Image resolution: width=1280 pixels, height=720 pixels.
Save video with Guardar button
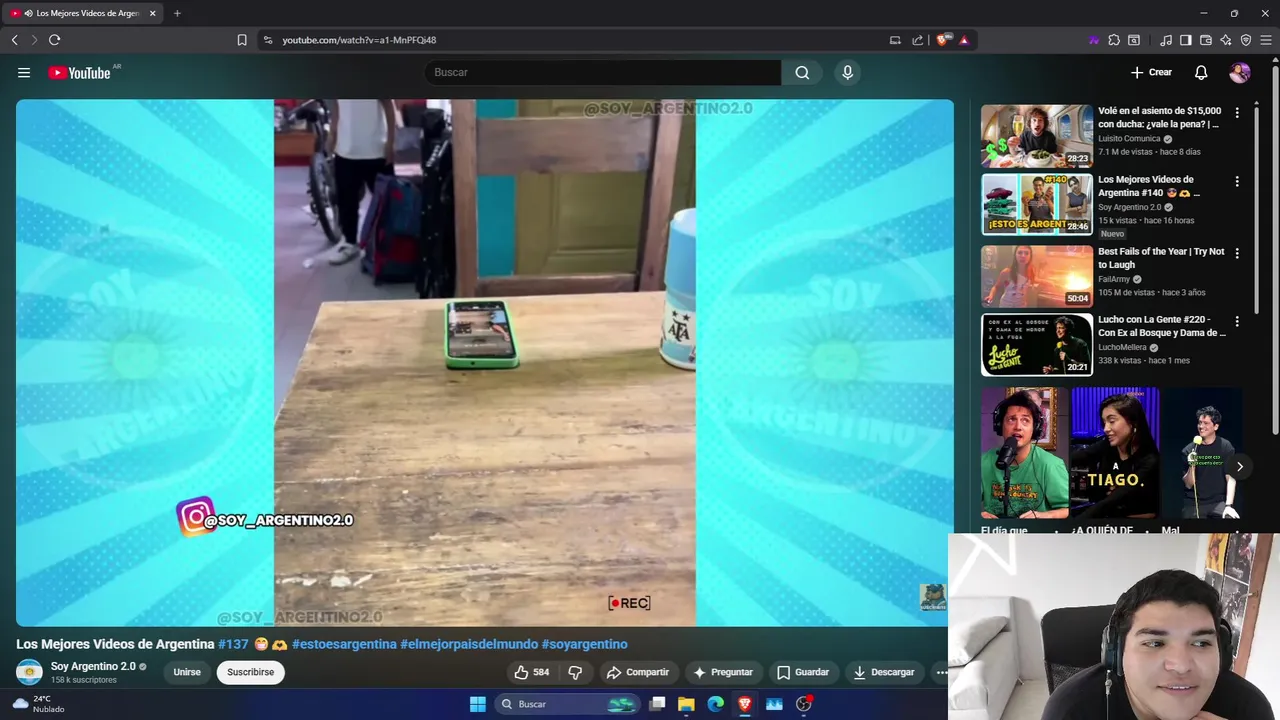point(803,672)
